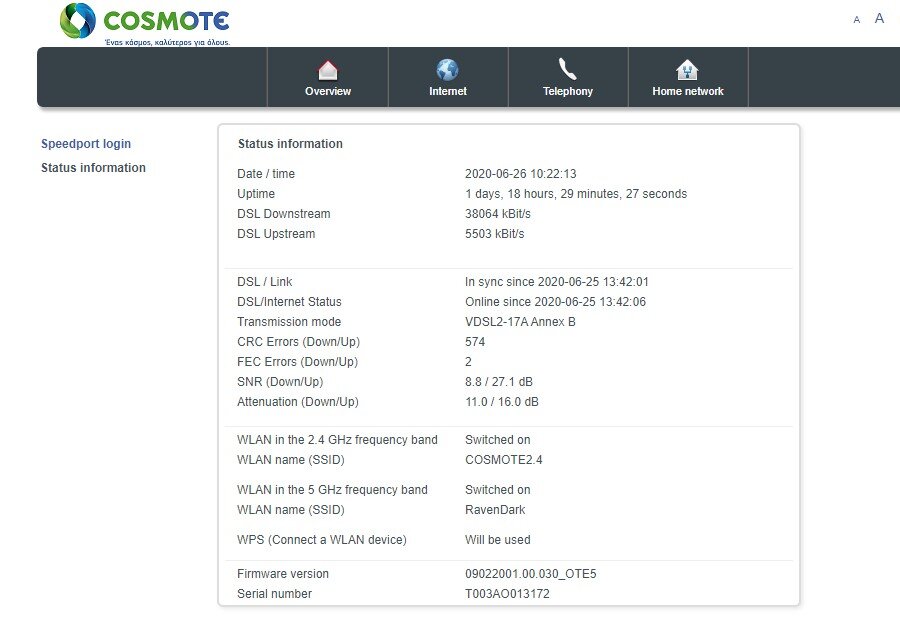Open the Overview menu label
Viewport: 900px width, 637px height.
pos(328,91)
